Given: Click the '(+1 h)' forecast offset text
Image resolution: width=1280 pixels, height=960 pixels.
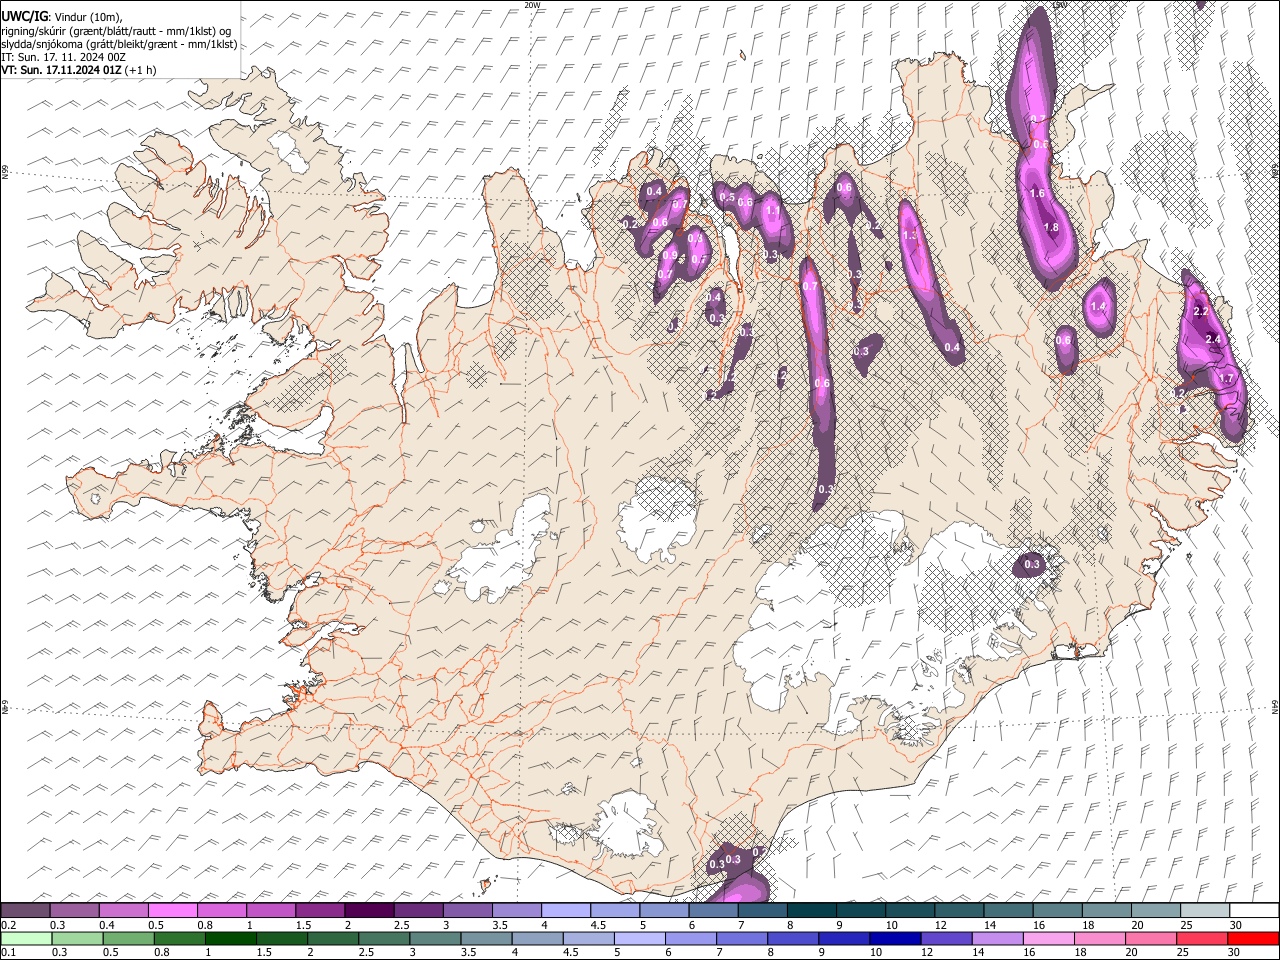Looking at the screenshot, I should [x=141, y=71].
